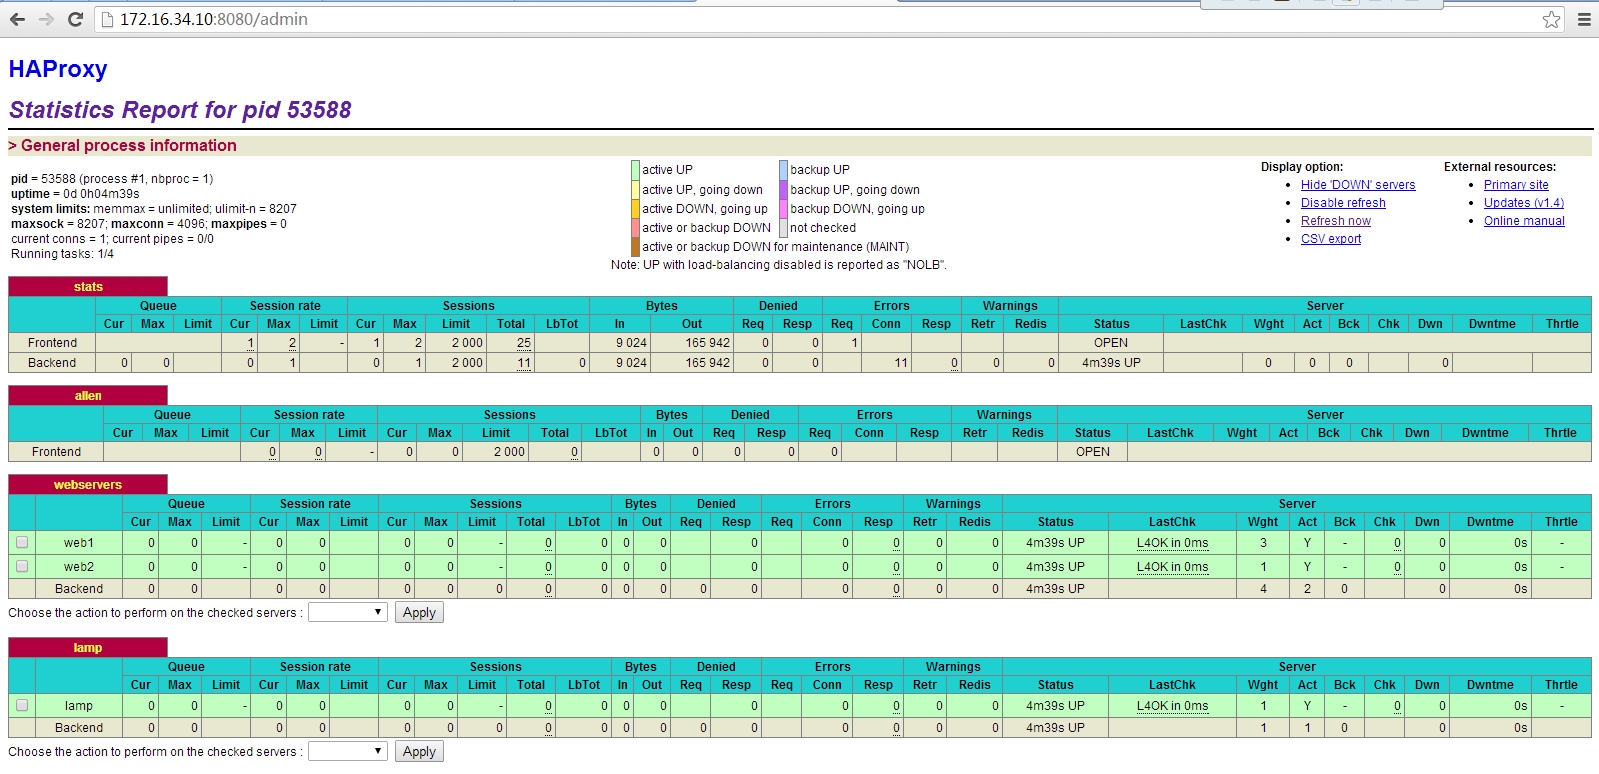The height and width of the screenshot is (774, 1599).
Task: Click the Hide 'DOWN' servers link
Action: (x=1358, y=185)
